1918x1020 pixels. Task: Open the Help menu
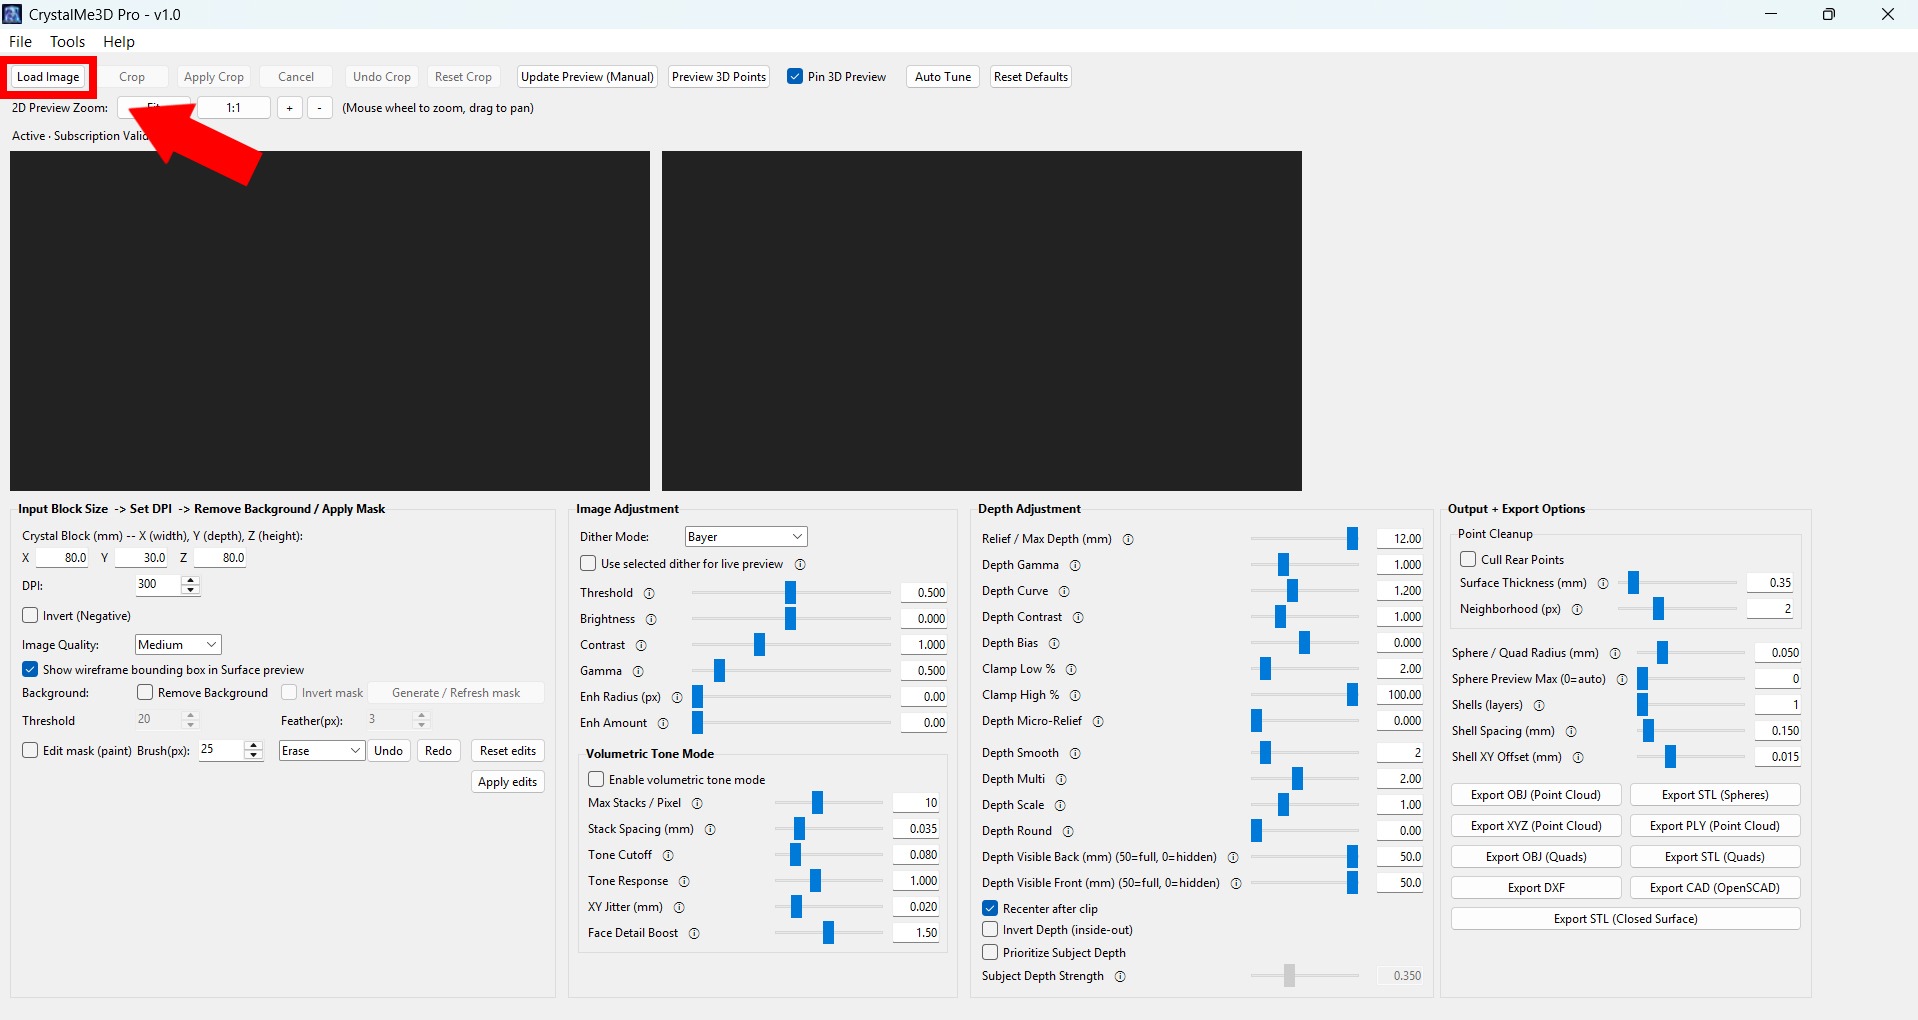click(118, 42)
